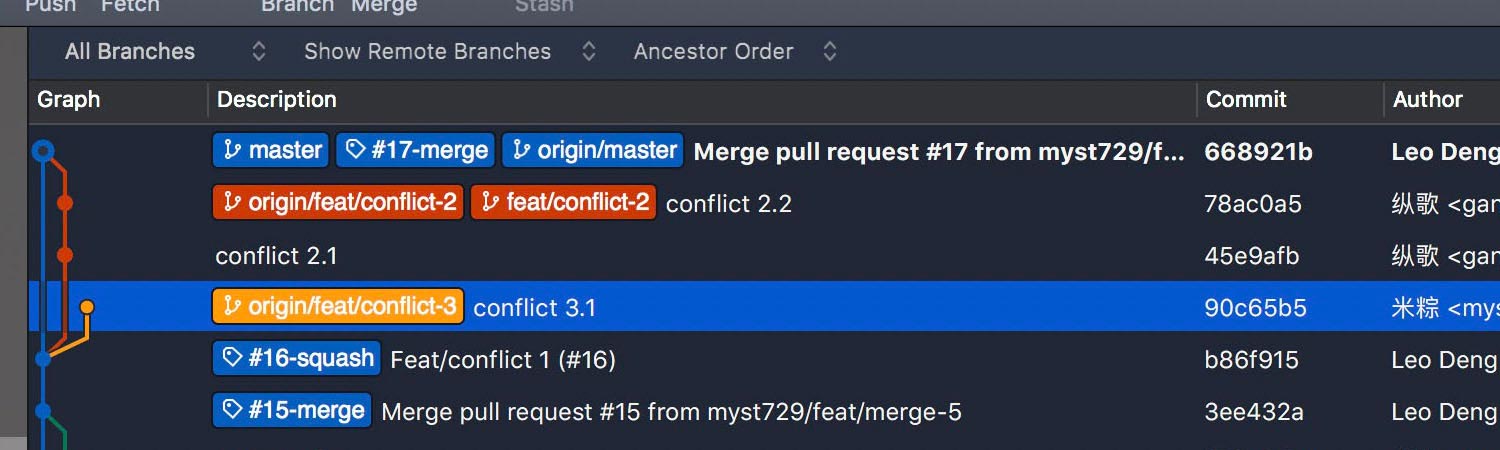Click the orange graph node of conflict 3.1
Image resolution: width=1500 pixels, height=450 pixels.
87,307
